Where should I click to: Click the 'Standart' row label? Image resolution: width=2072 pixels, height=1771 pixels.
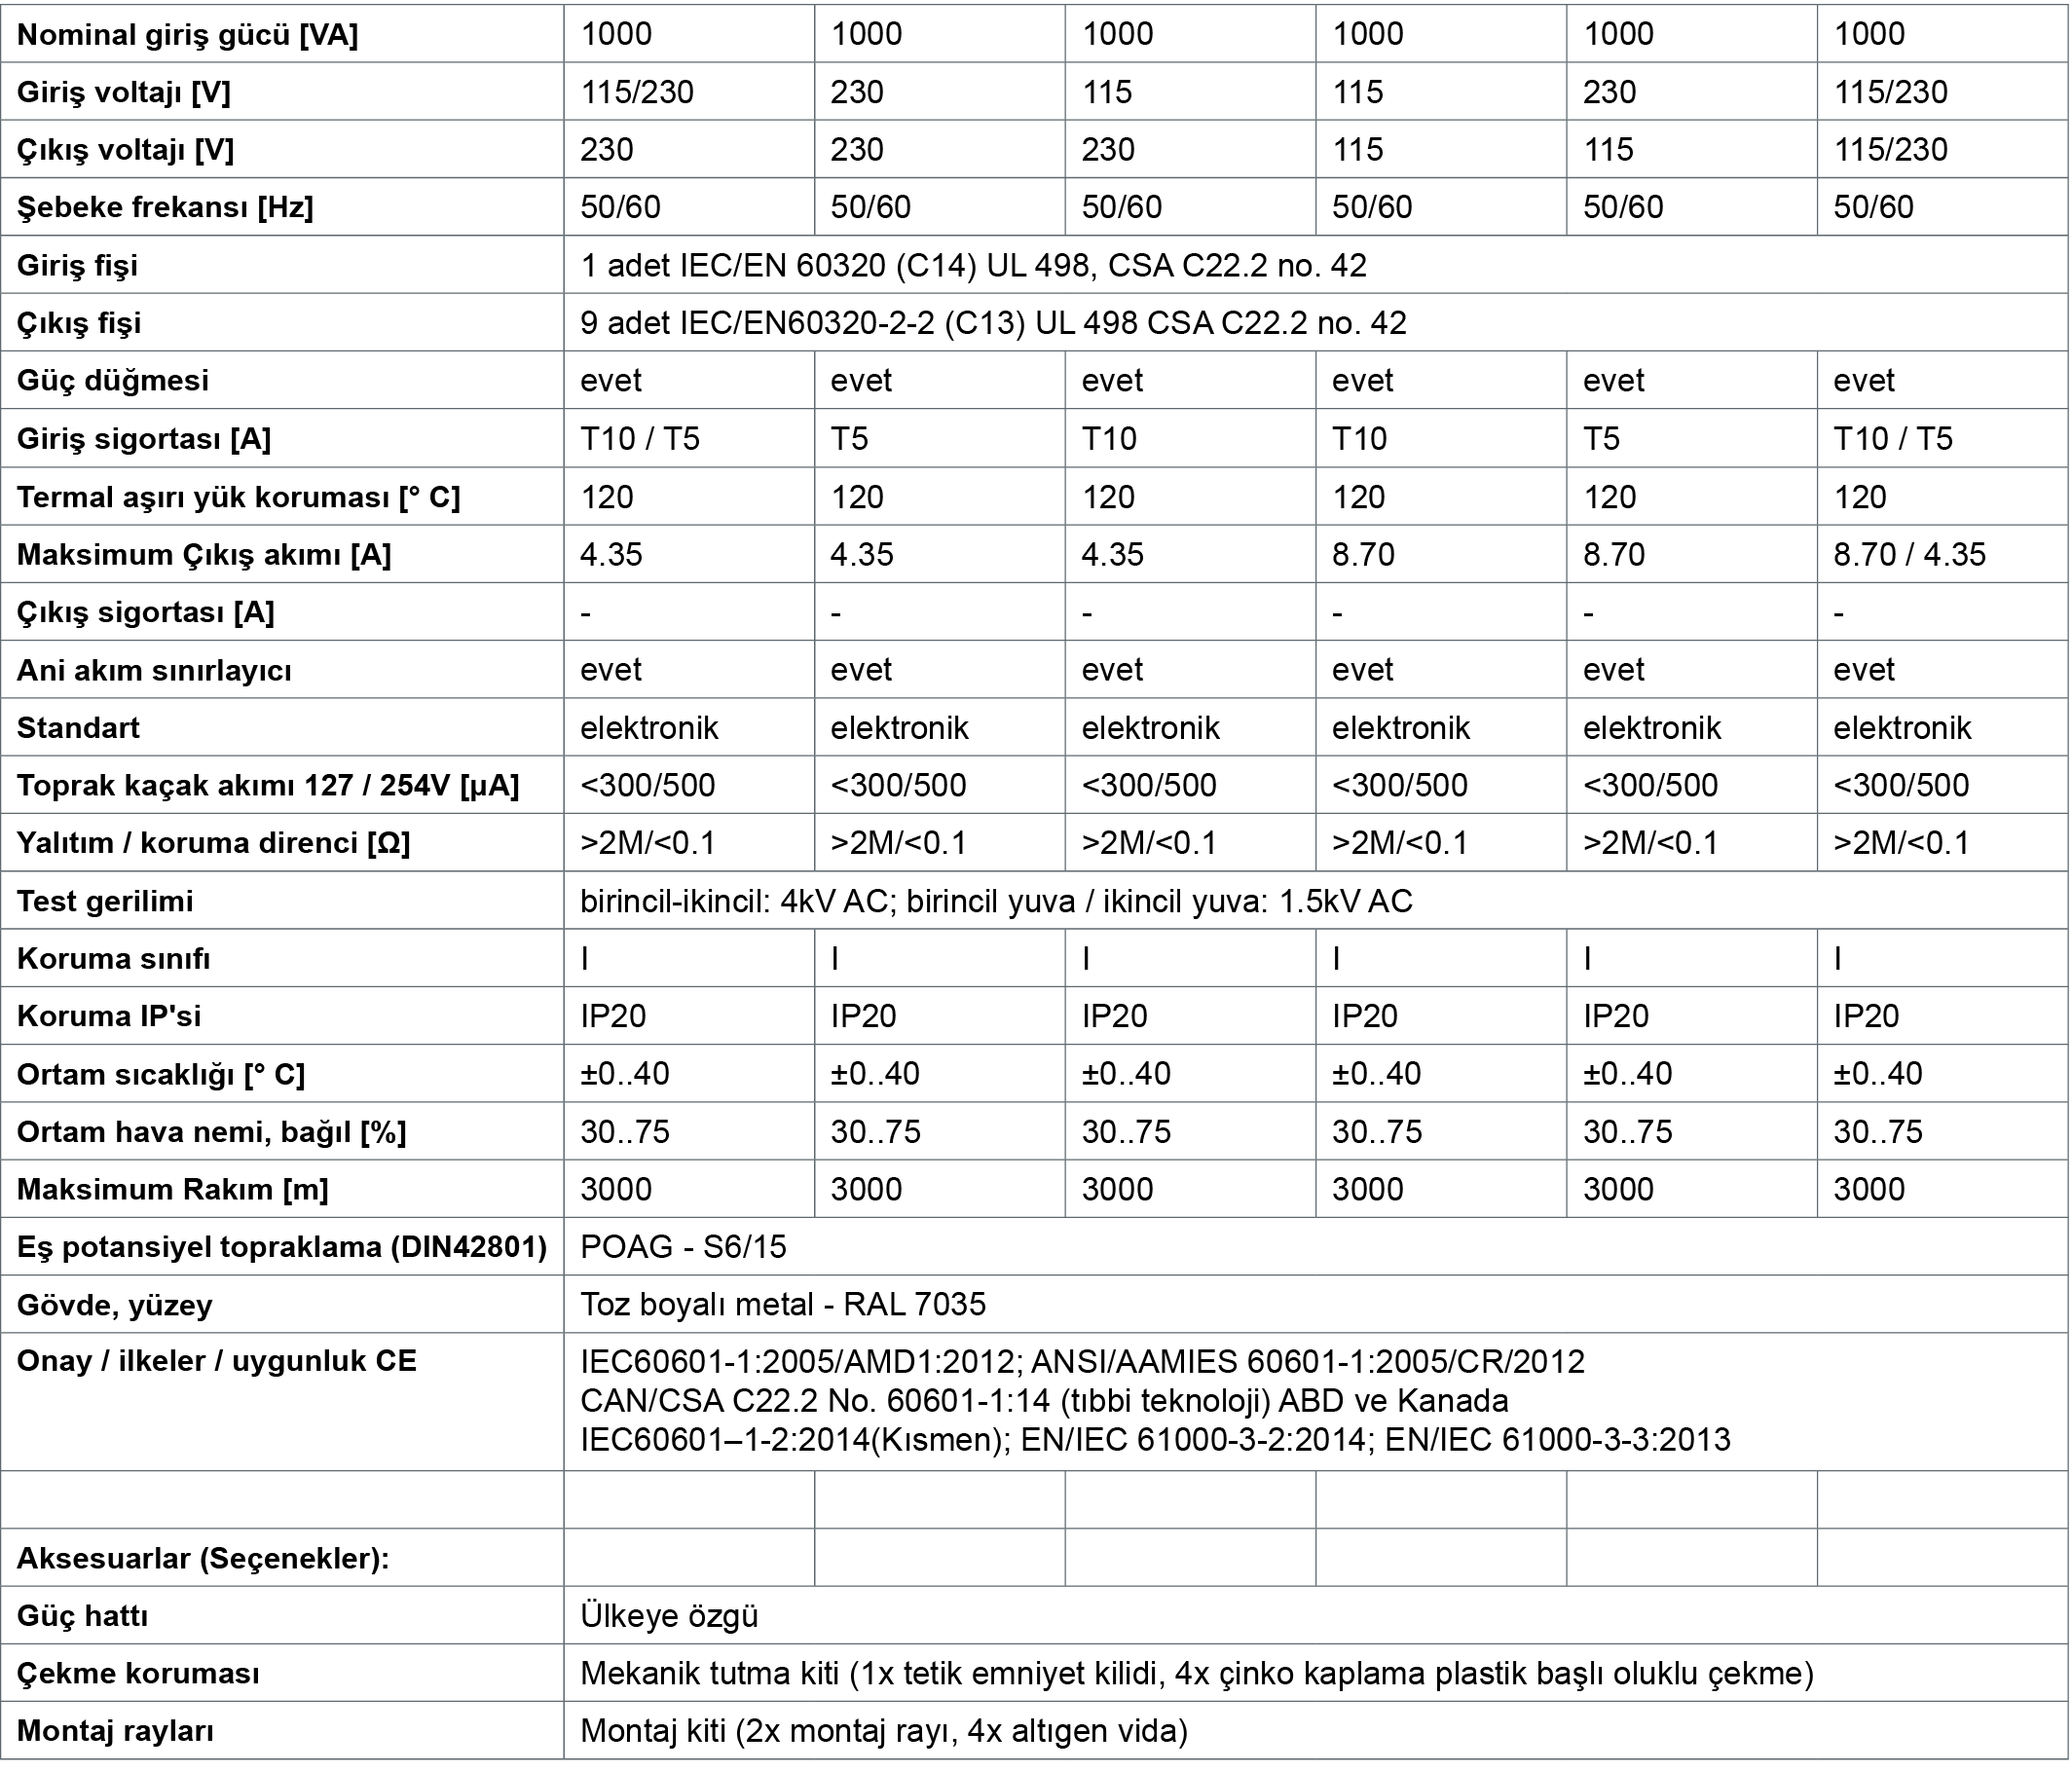click(78, 728)
